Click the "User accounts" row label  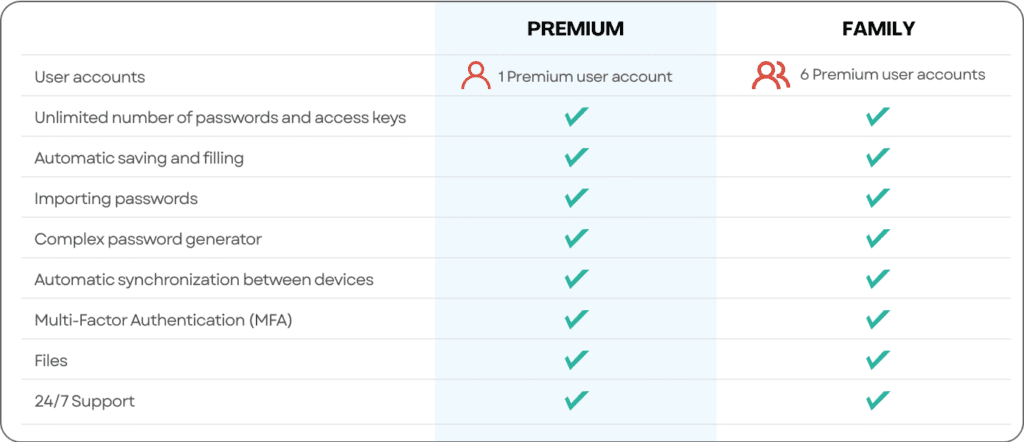point(90,77)
